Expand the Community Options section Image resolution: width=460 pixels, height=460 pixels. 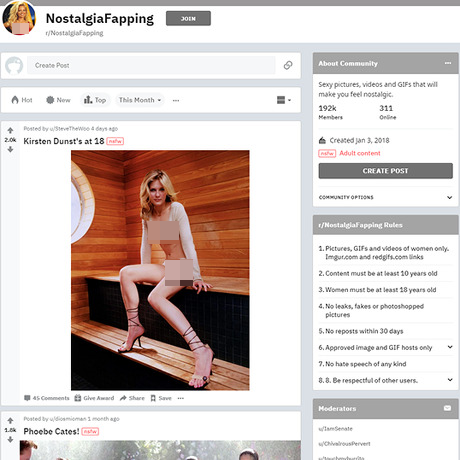[x=385, y=197]
